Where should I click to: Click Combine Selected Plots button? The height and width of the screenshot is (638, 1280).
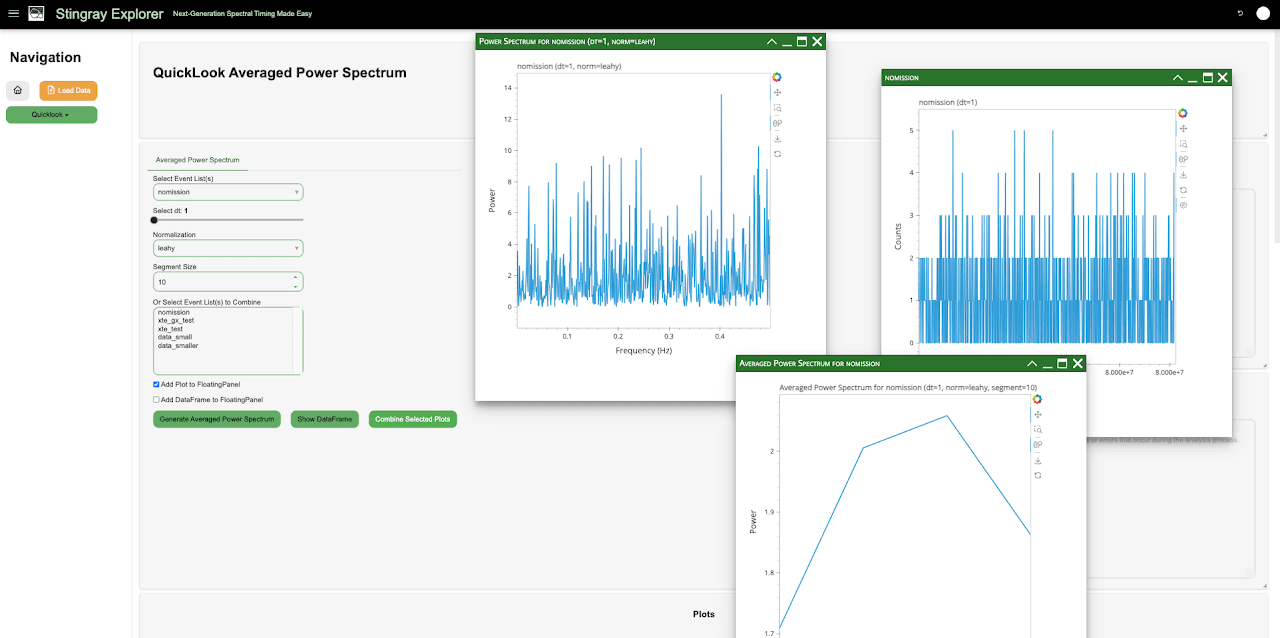coord(413,419)
